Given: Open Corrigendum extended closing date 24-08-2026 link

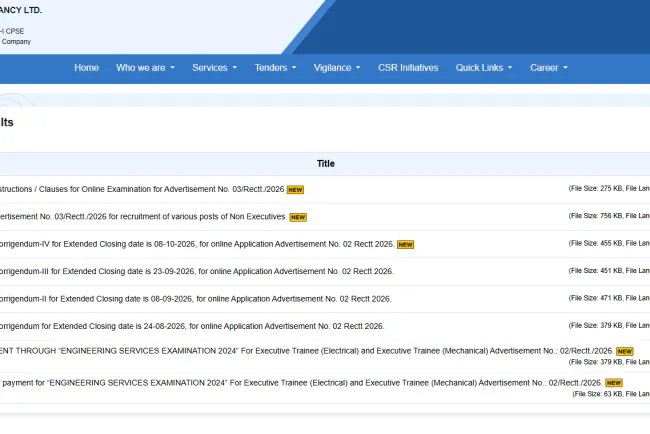Looking at the screenshot, I should (192, 326).
